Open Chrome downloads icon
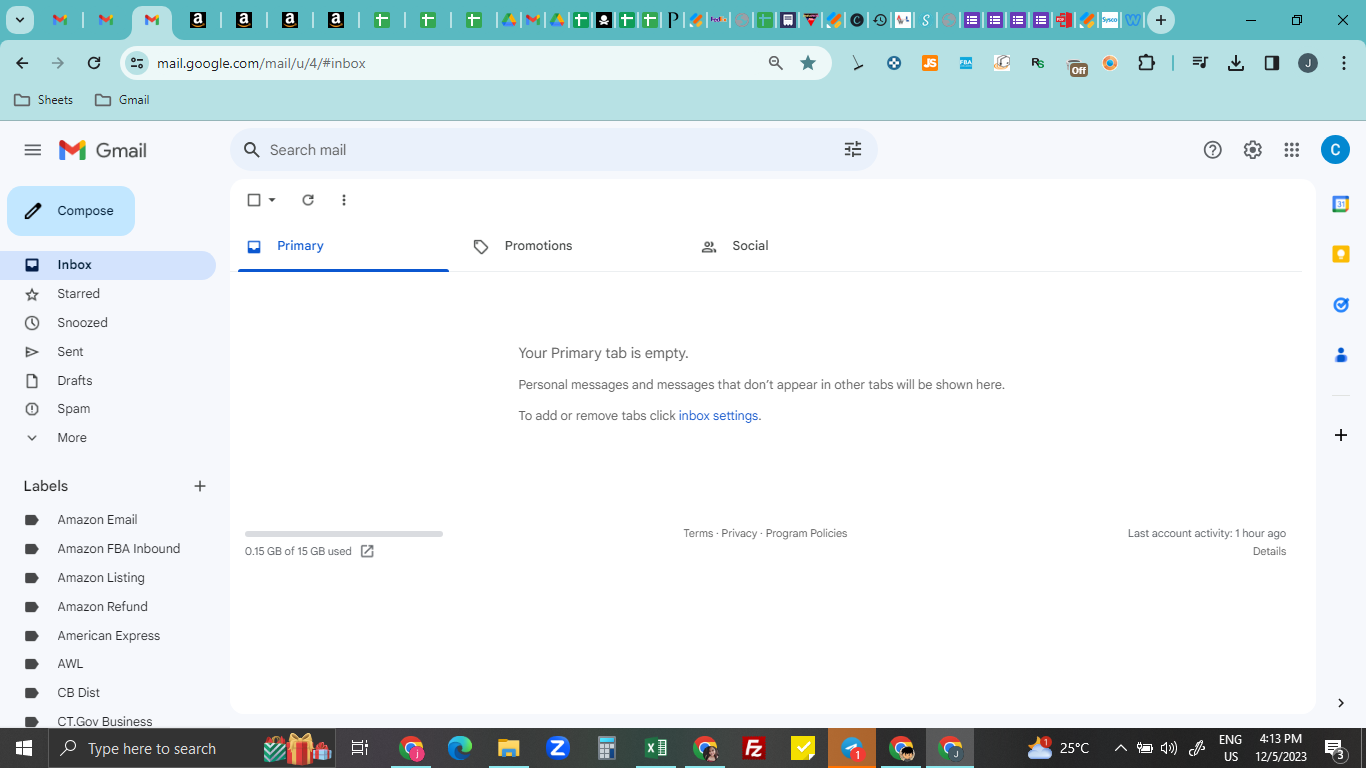Screen dimensions: 1366x768 [1236, 63]
